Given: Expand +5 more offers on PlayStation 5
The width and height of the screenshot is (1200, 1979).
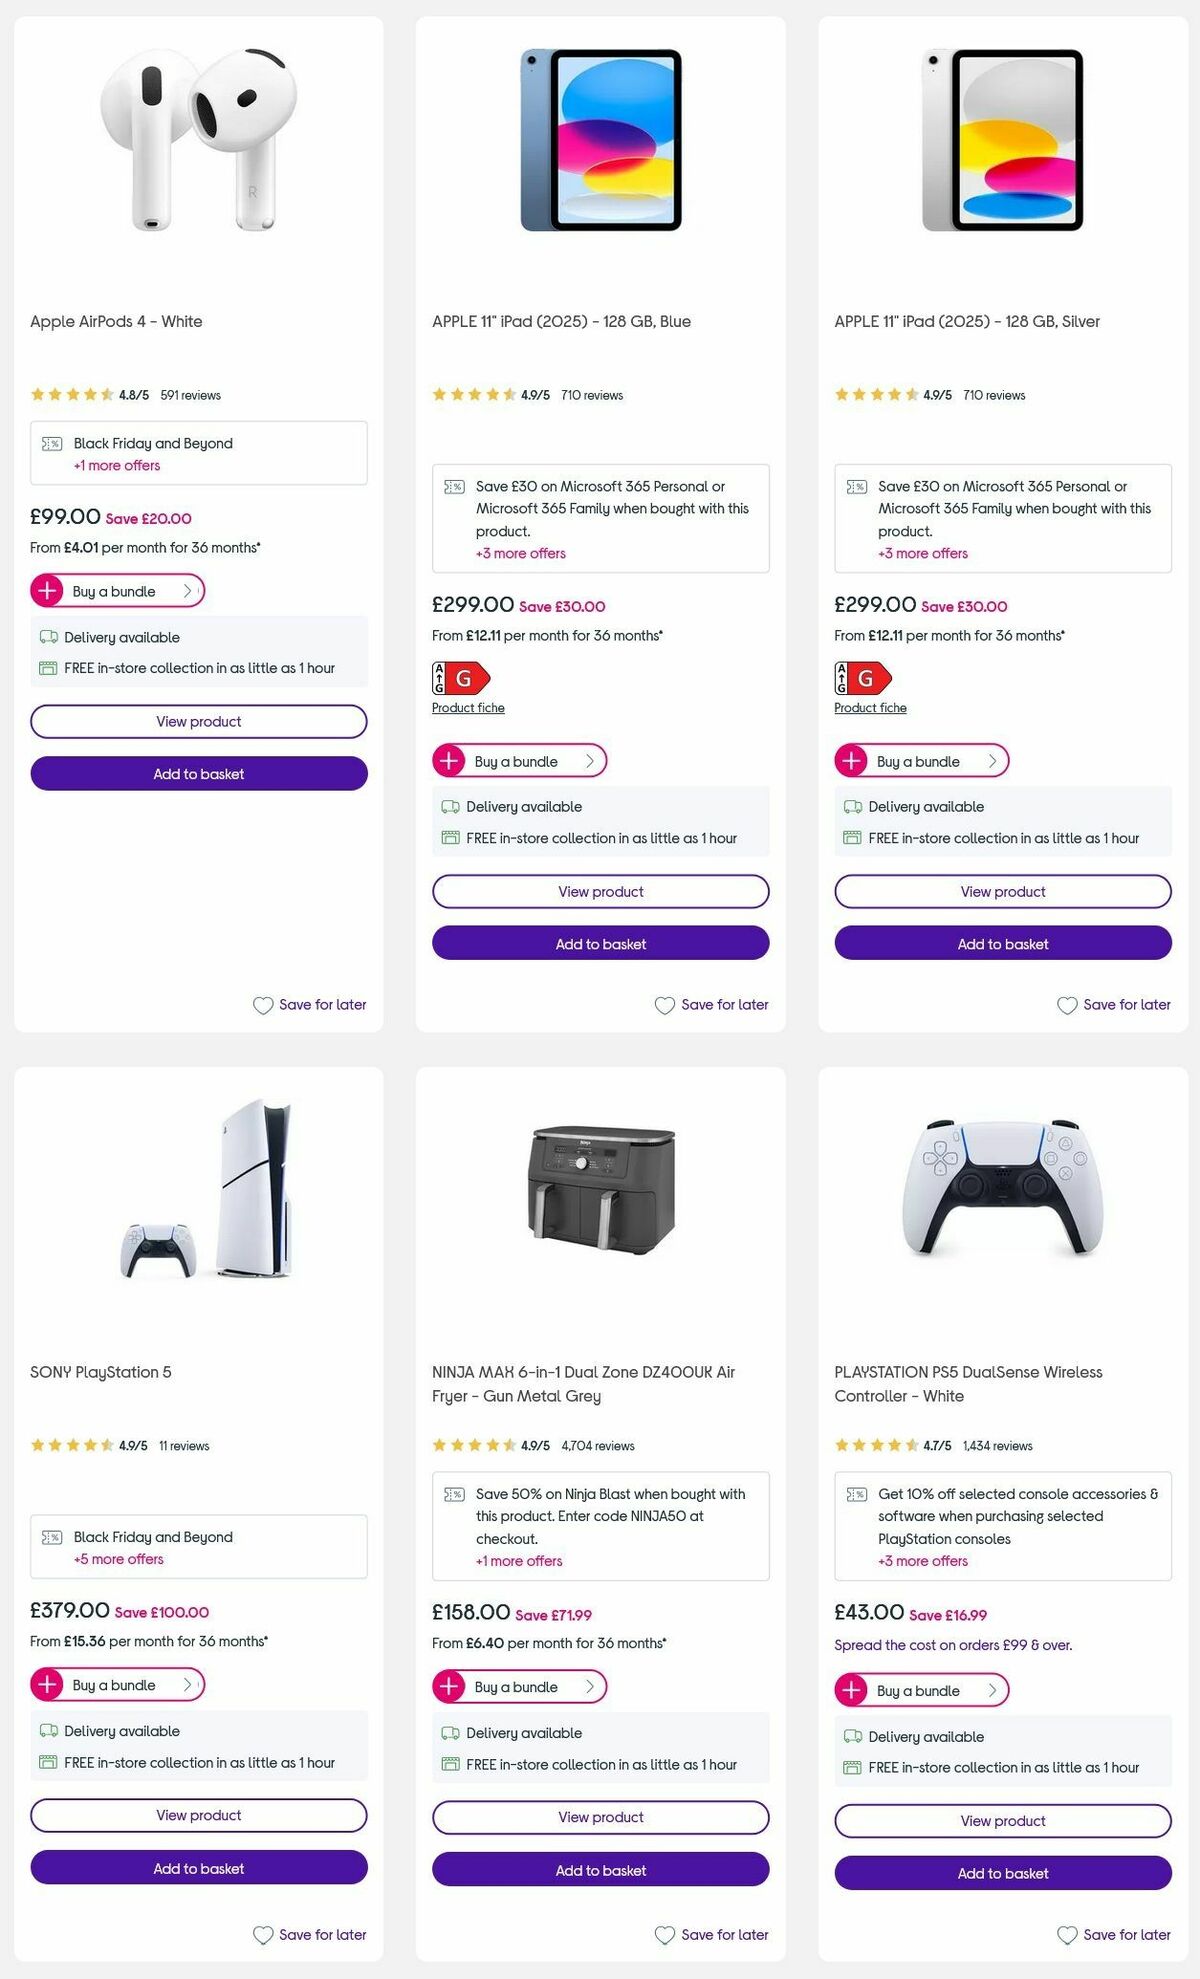Looking at the screenshot, I should point(117,1559).
